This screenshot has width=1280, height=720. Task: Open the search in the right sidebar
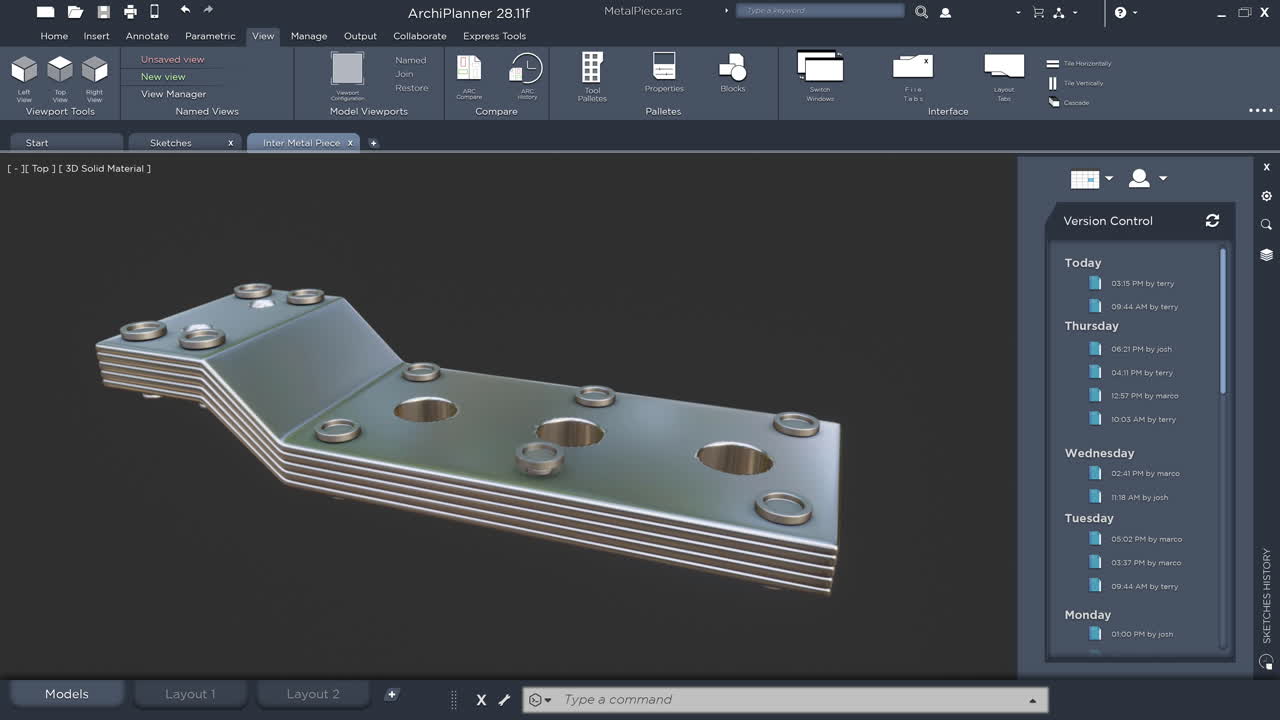click(x=1265, y=224)
